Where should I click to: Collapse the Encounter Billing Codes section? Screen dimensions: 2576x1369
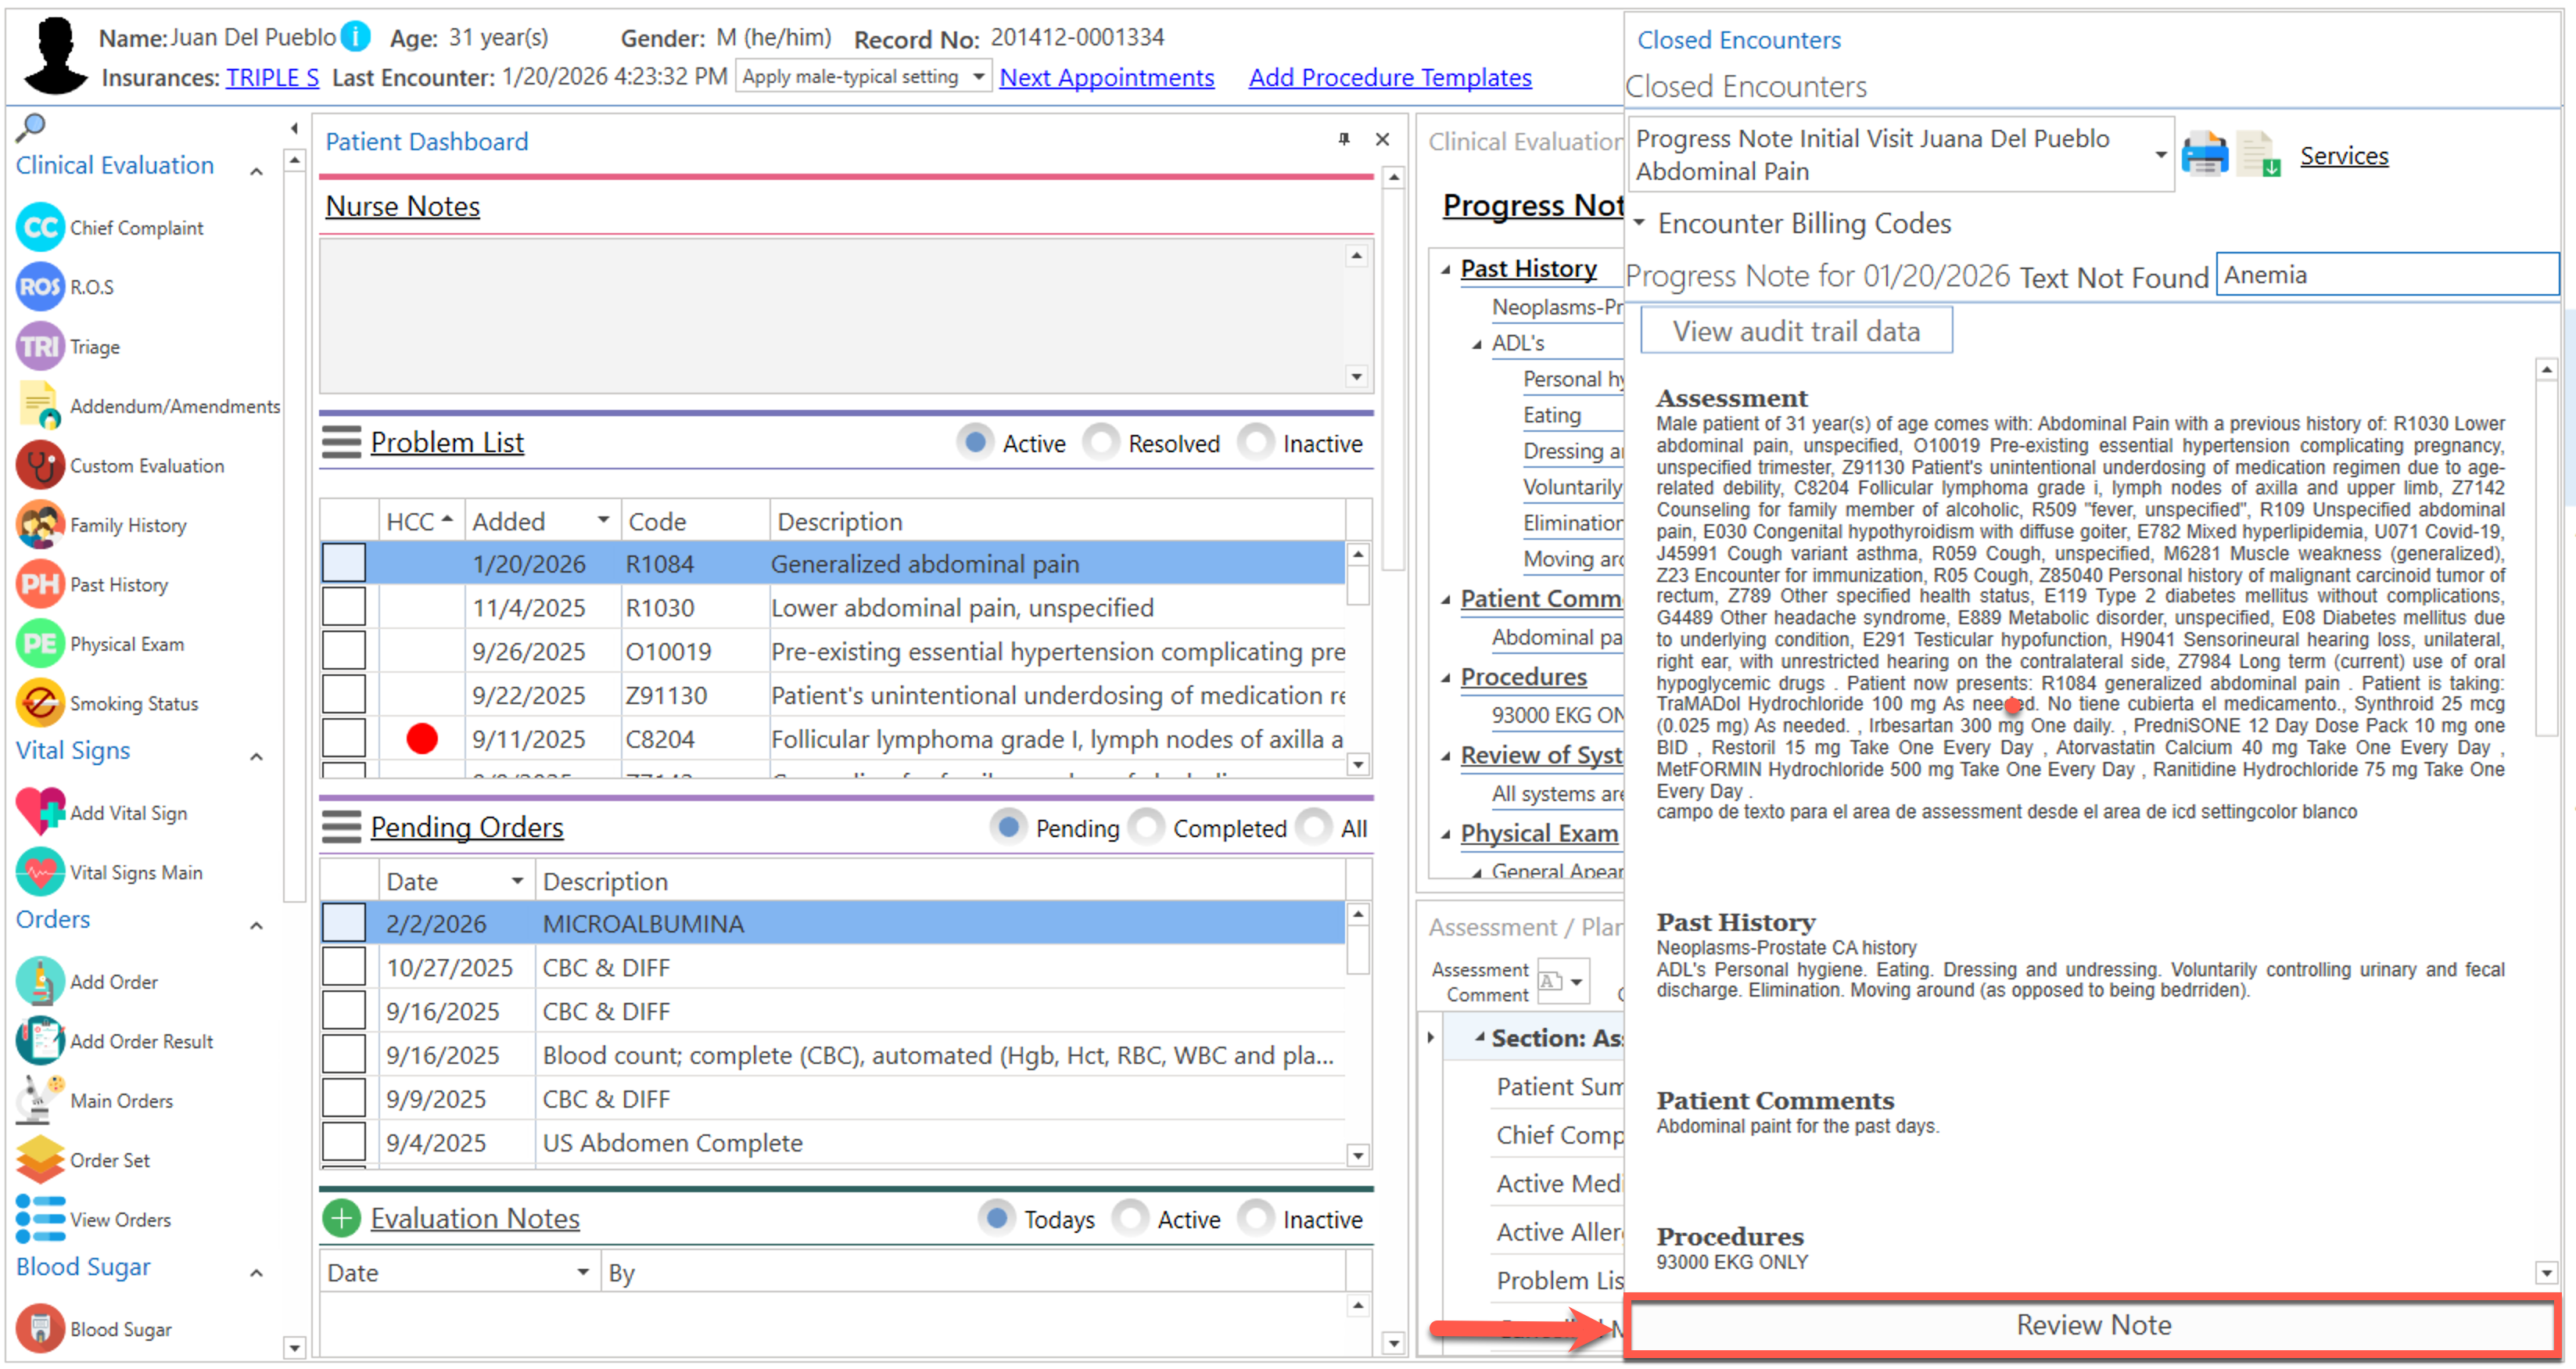pyautogui.click(x=1640, y=223)
